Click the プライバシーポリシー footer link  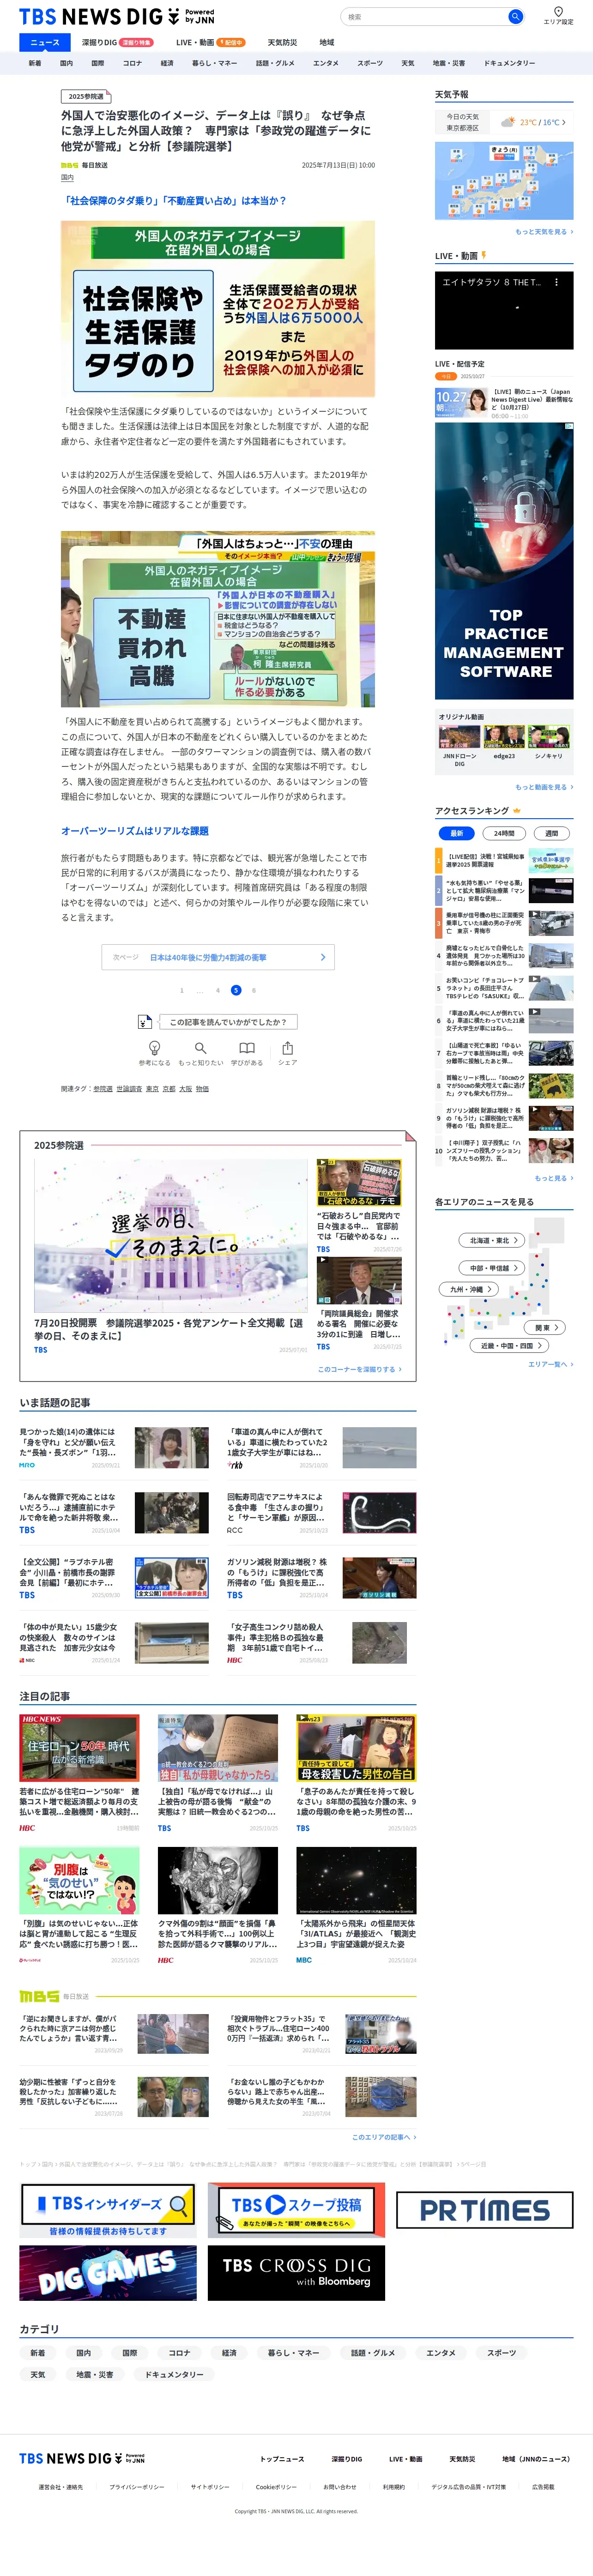pyautogui.click(x=137, y=2487)
